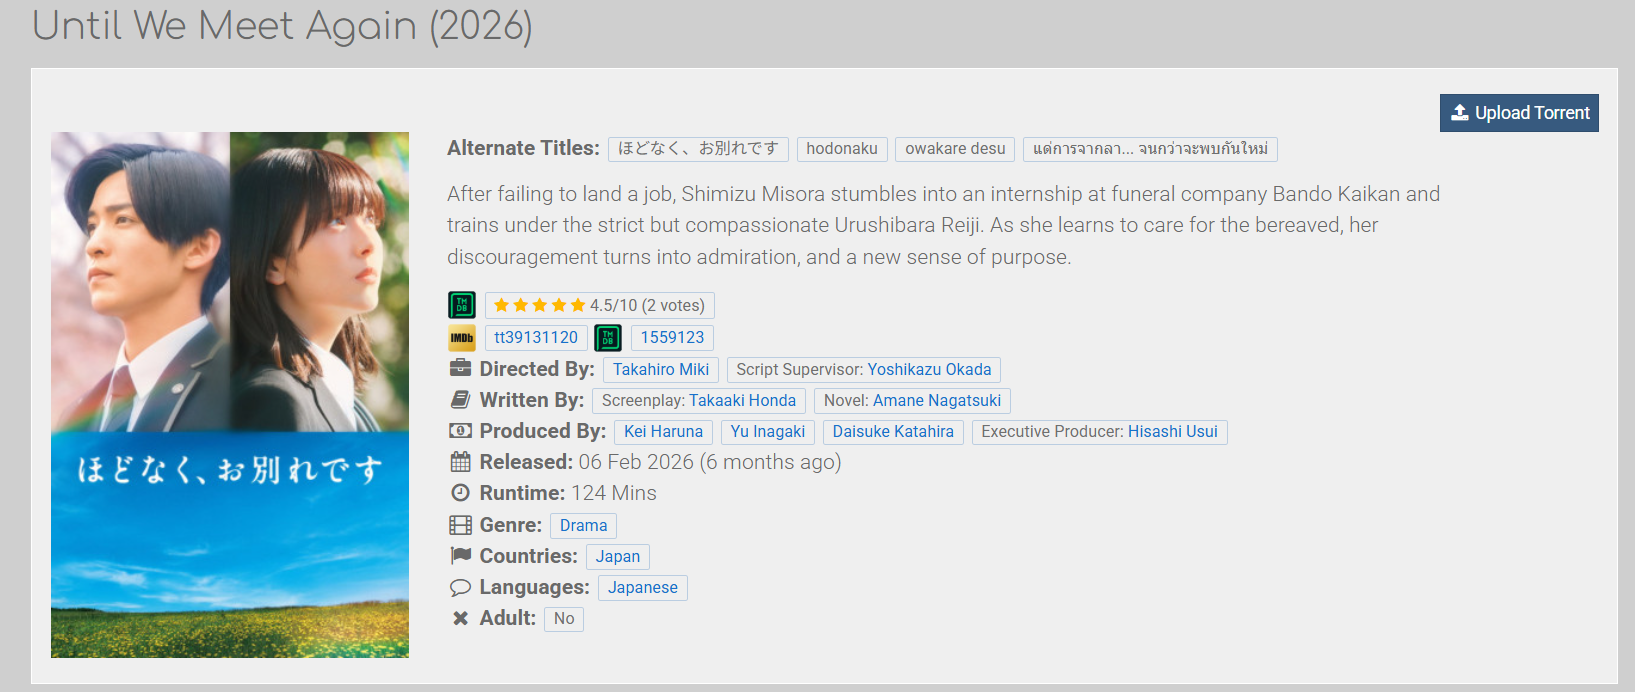Open director Takahiro Miki's page
Screen dimensions: 1635x692
[x=661, y=370]
